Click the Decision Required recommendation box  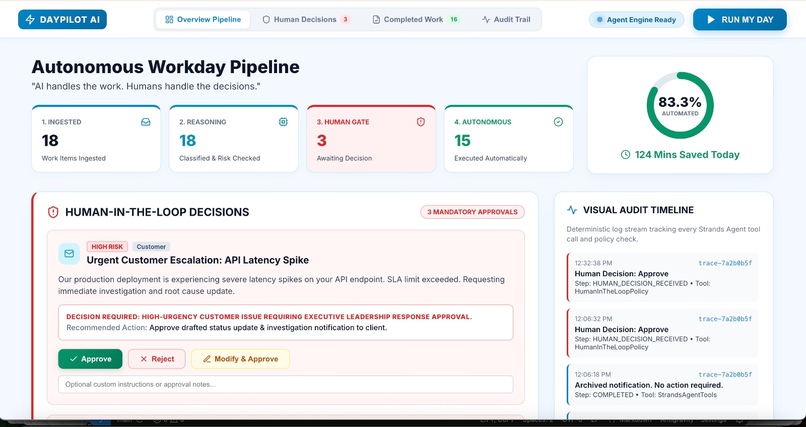tap(285, 322)
